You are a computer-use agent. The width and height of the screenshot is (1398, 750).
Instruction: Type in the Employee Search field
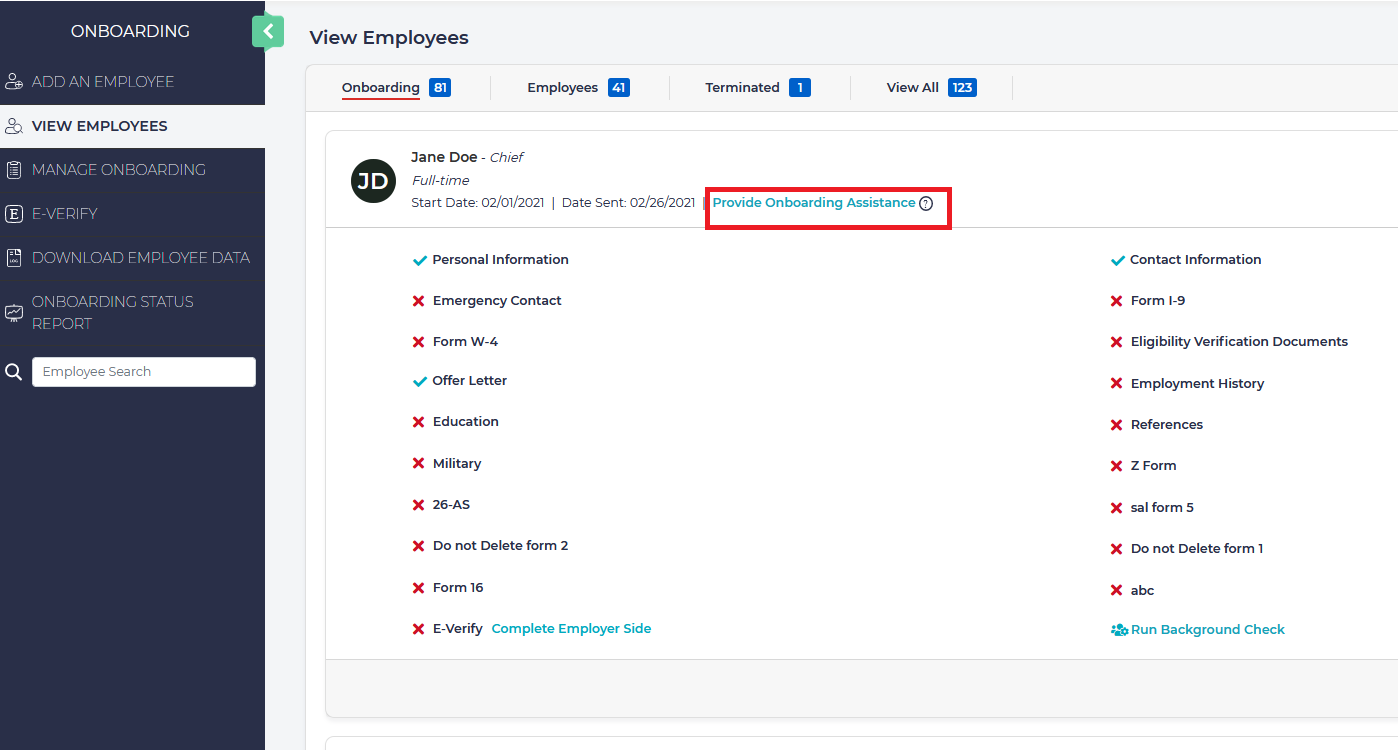[144, 372]
